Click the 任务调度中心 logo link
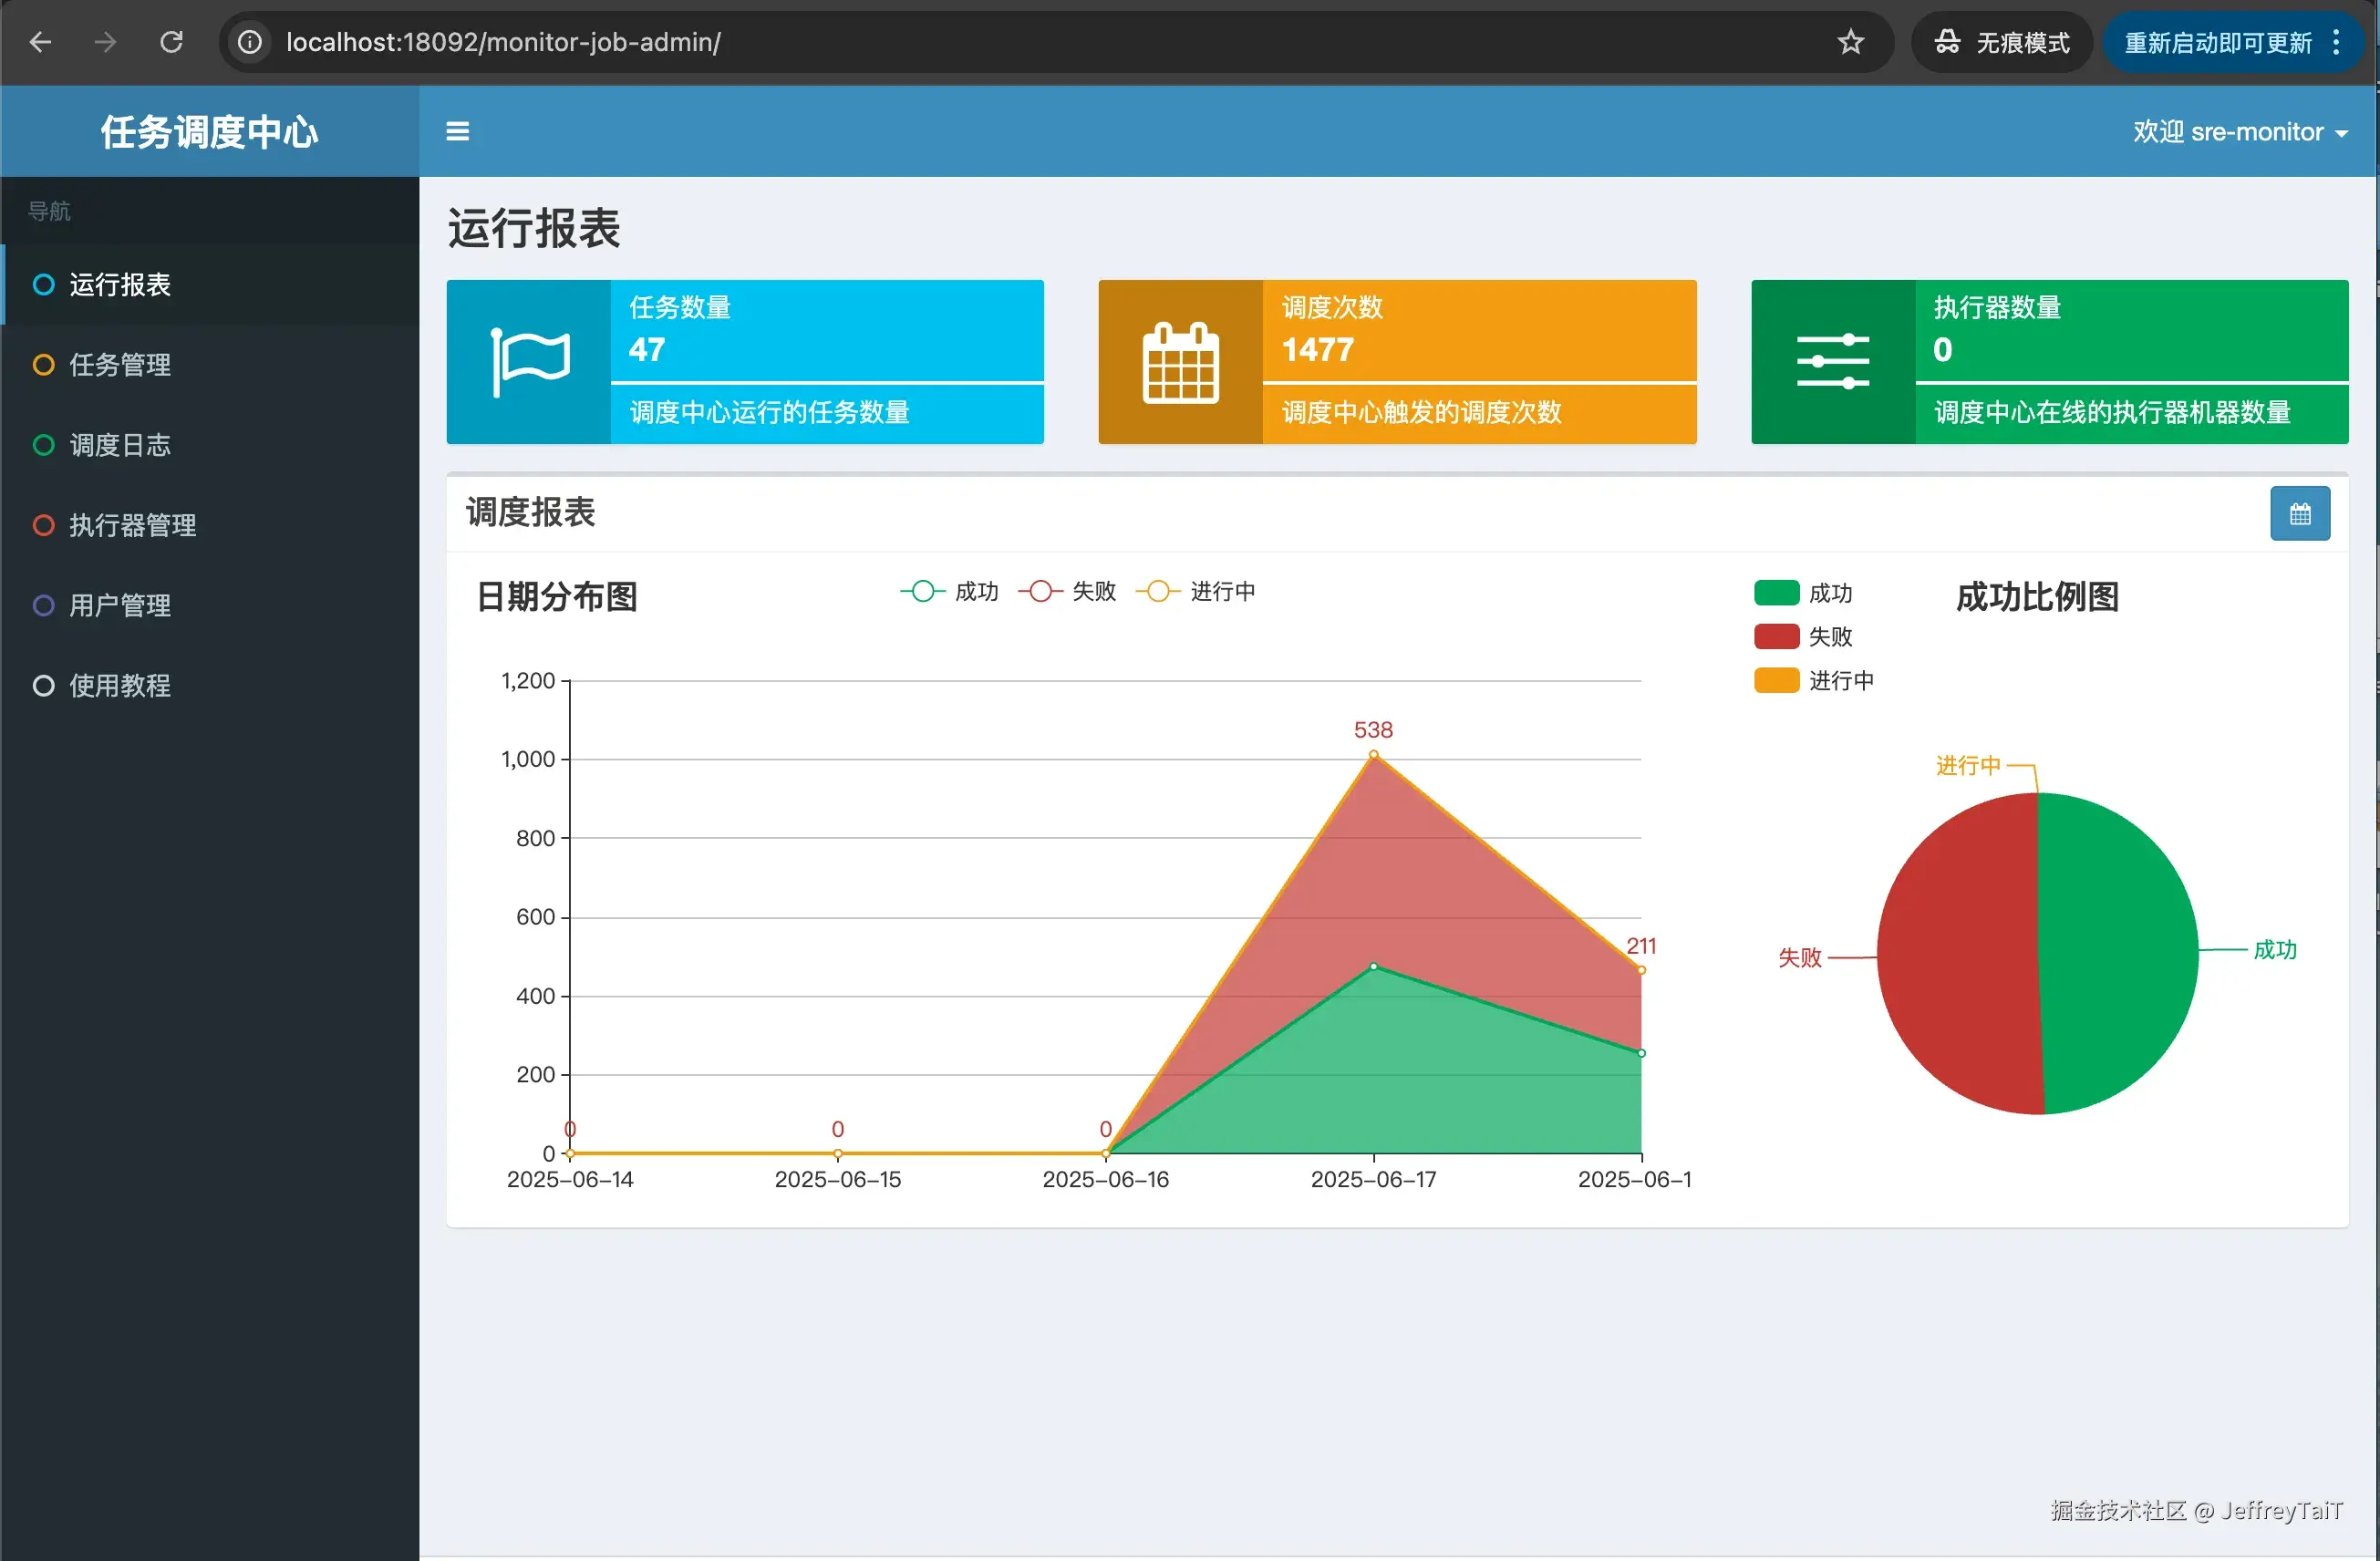 point(209,131)
